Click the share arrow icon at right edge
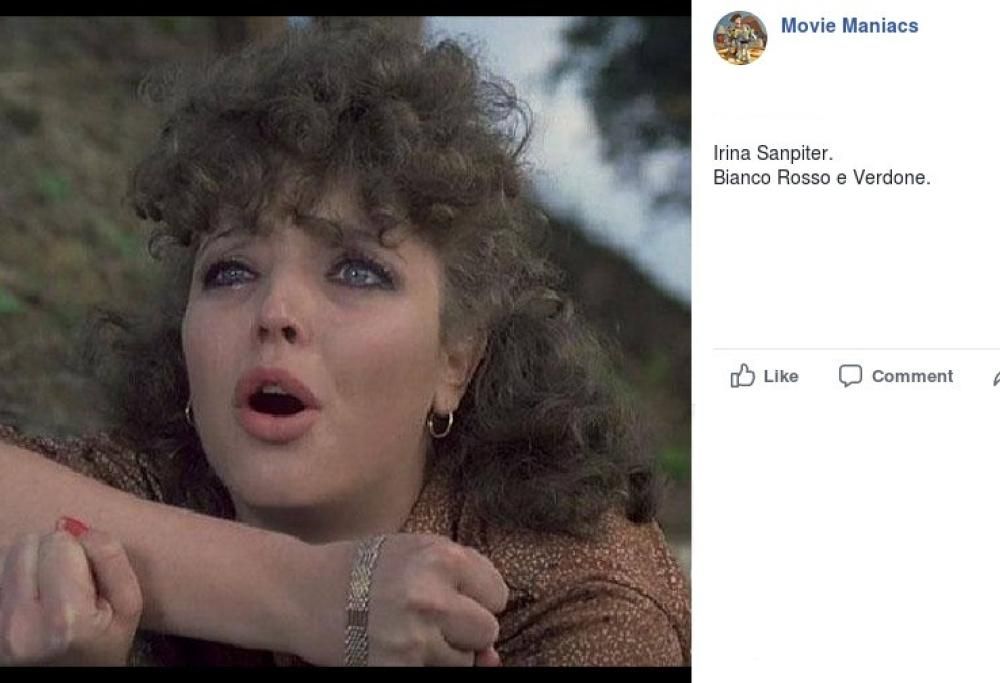 (x=995, y=377)
